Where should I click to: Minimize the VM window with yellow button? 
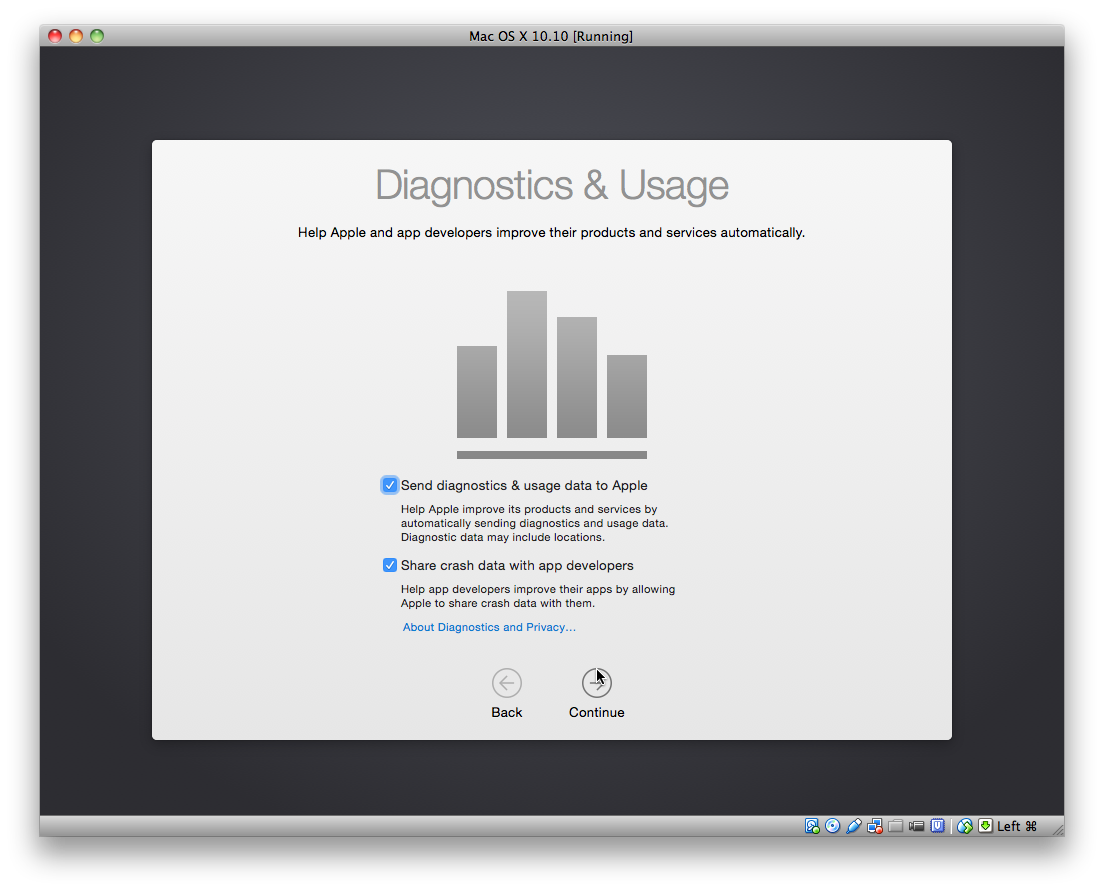(76, 36)
